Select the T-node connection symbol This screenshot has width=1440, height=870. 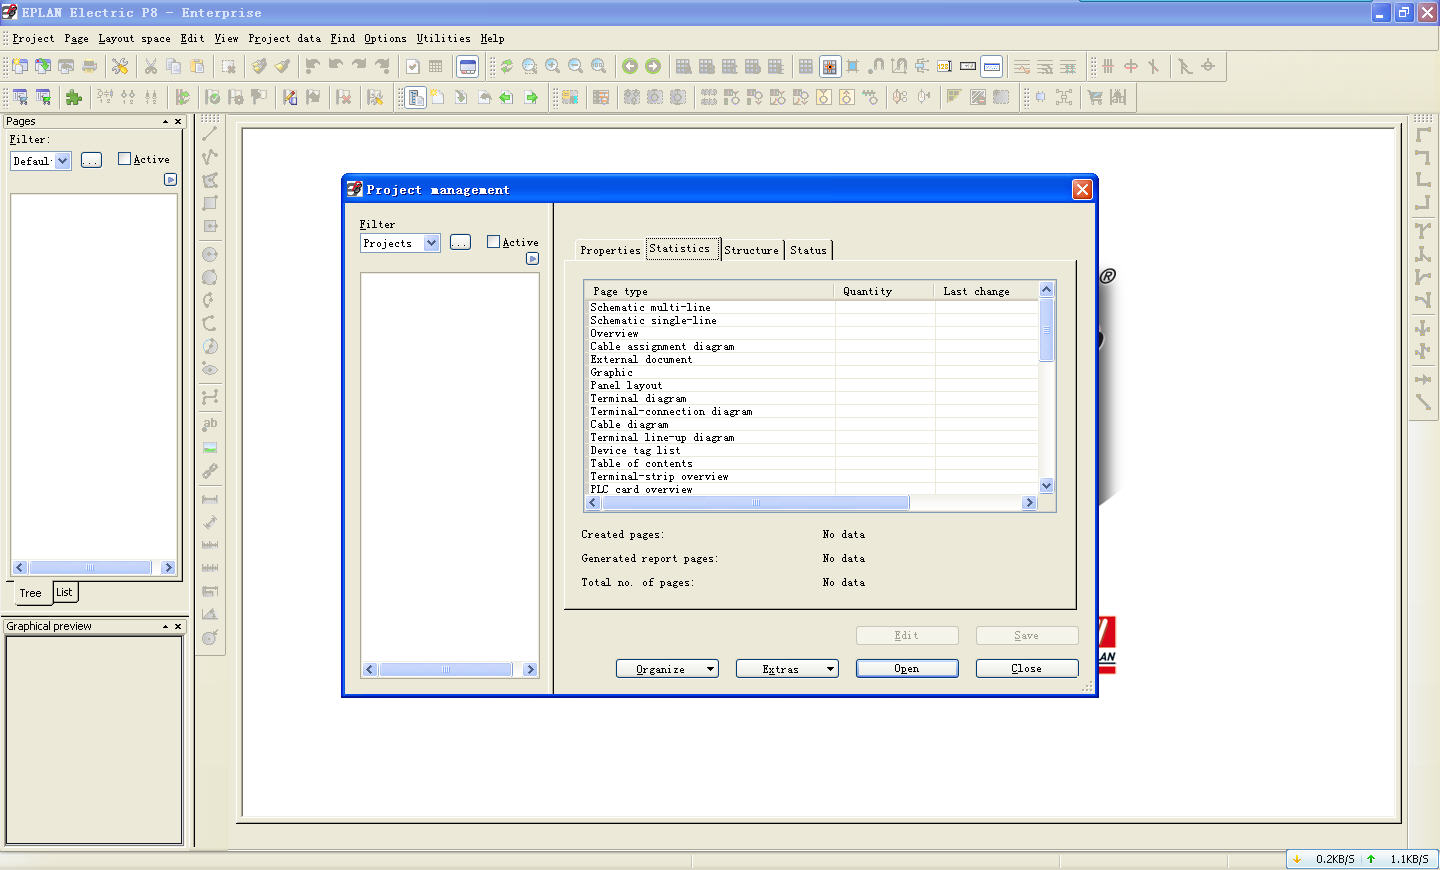coord(1422,229)
